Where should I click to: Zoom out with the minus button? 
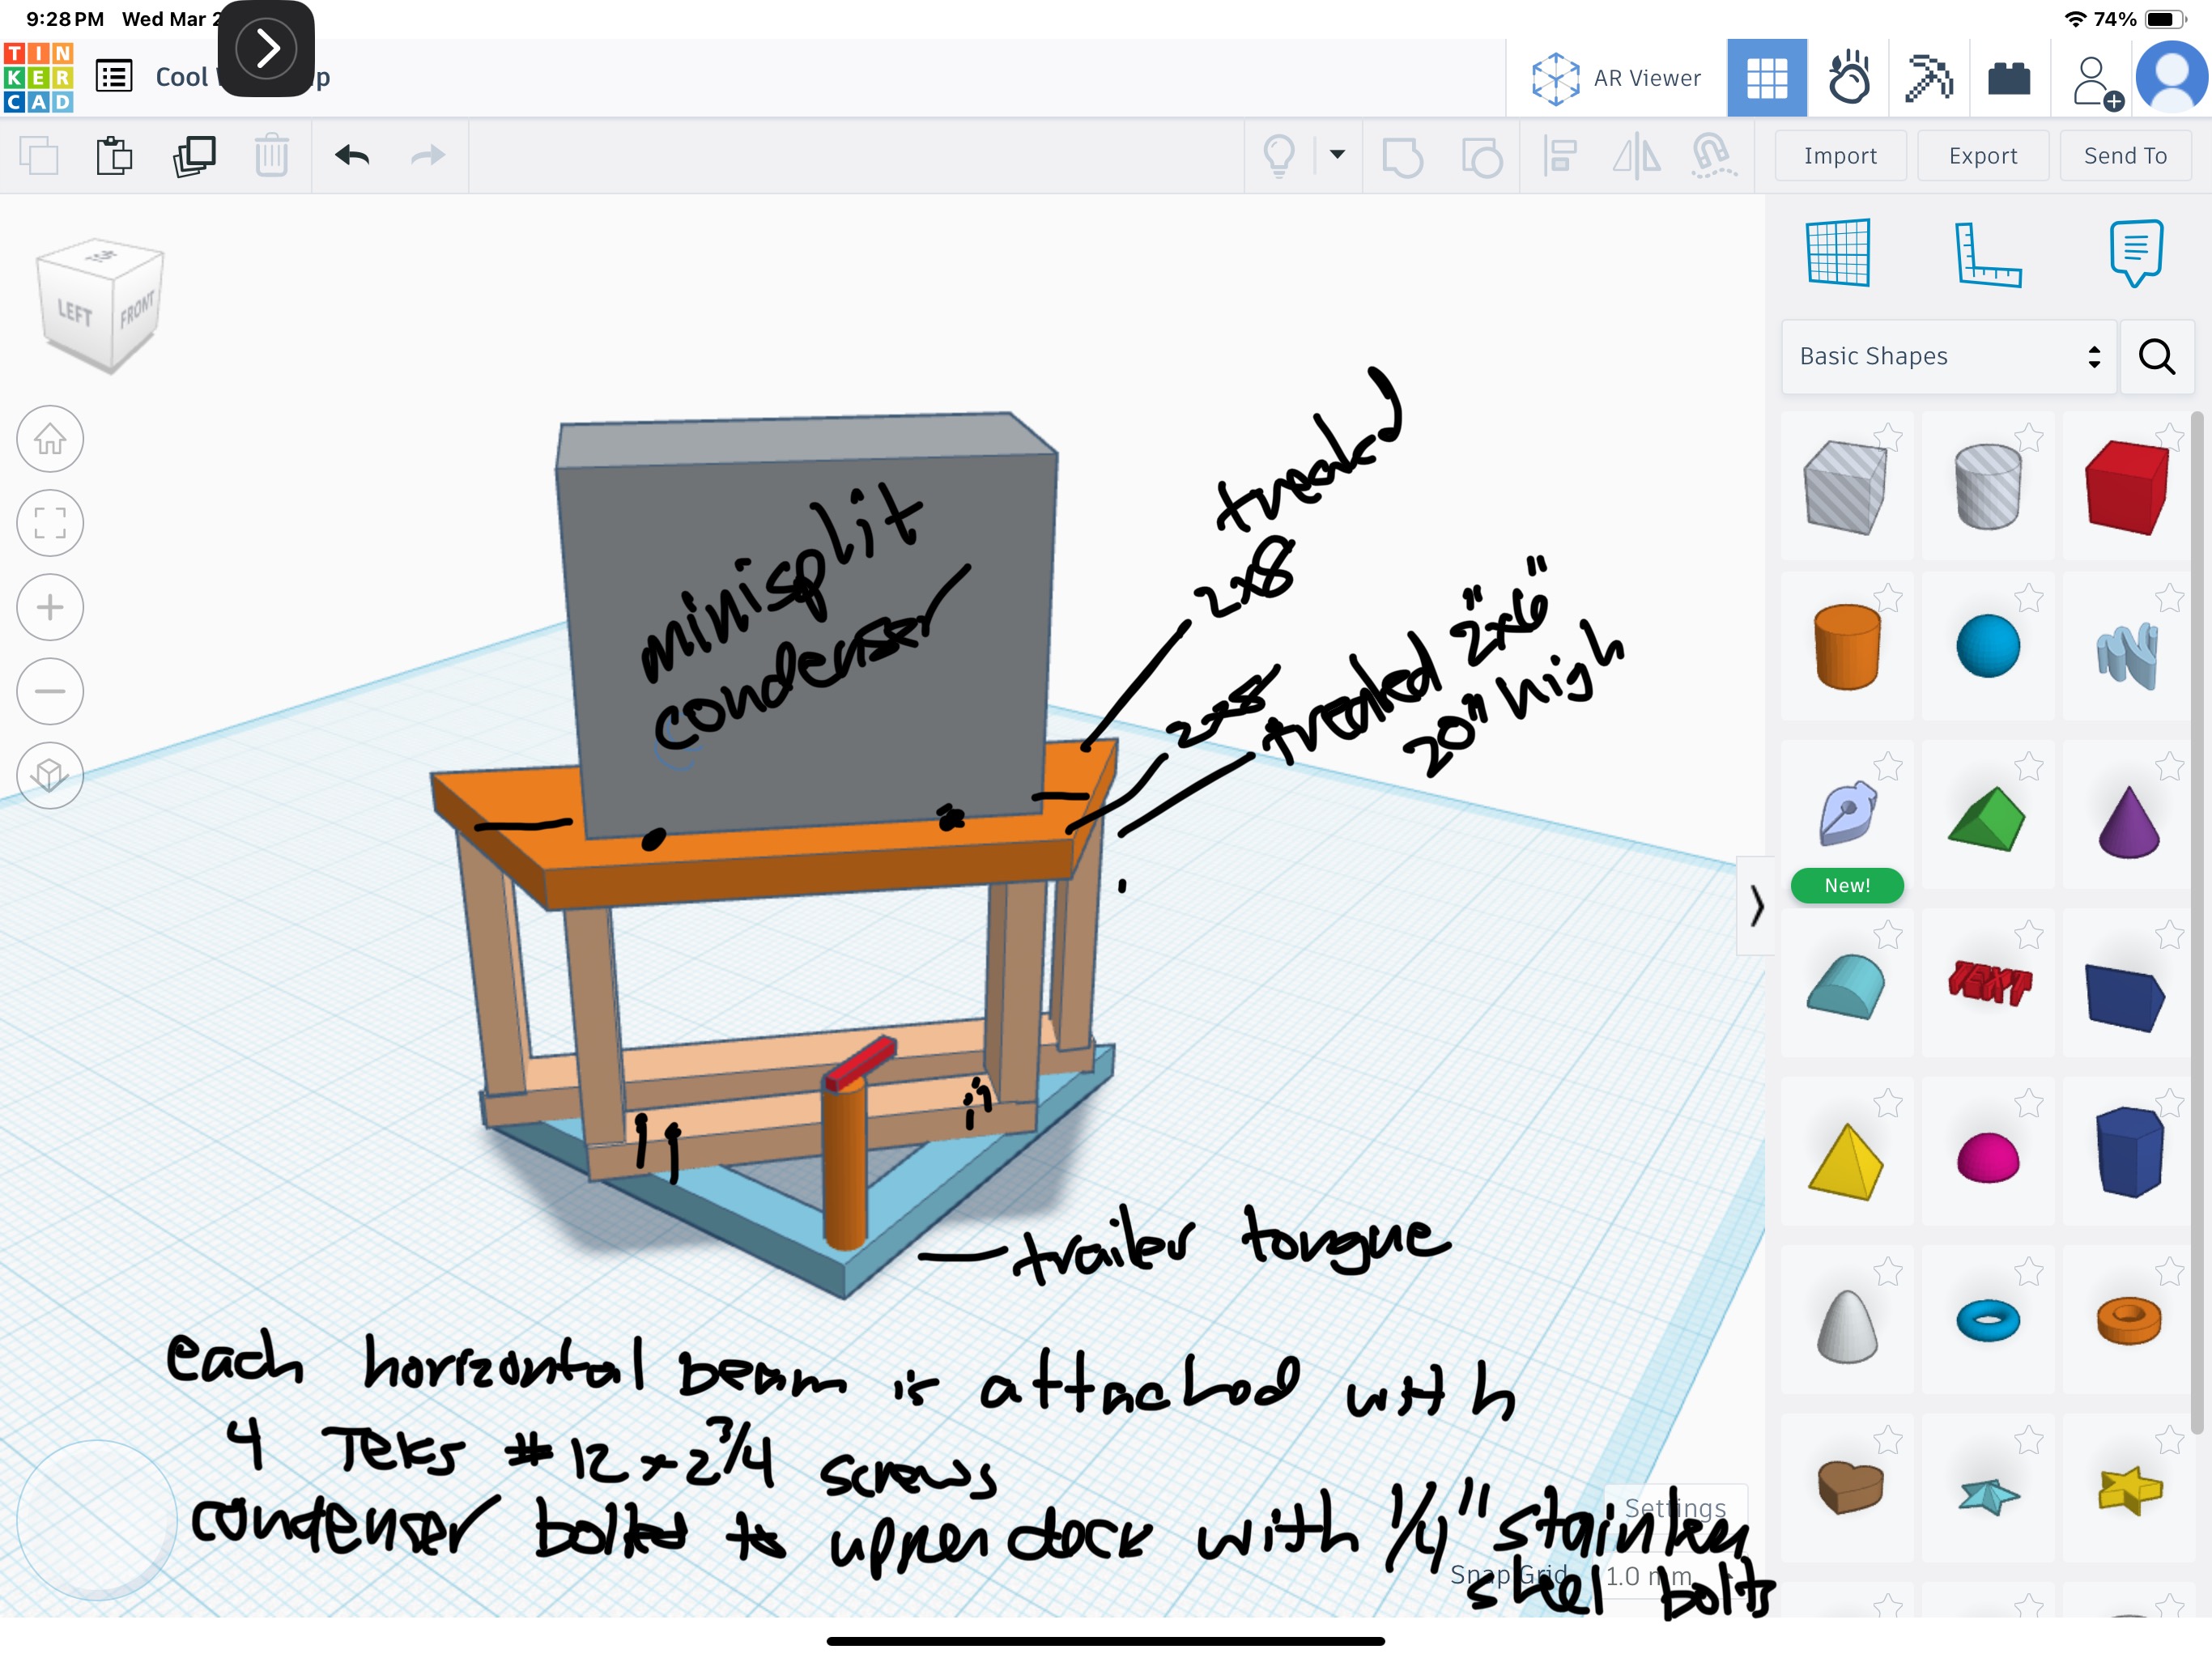click(x=50, y=691)
